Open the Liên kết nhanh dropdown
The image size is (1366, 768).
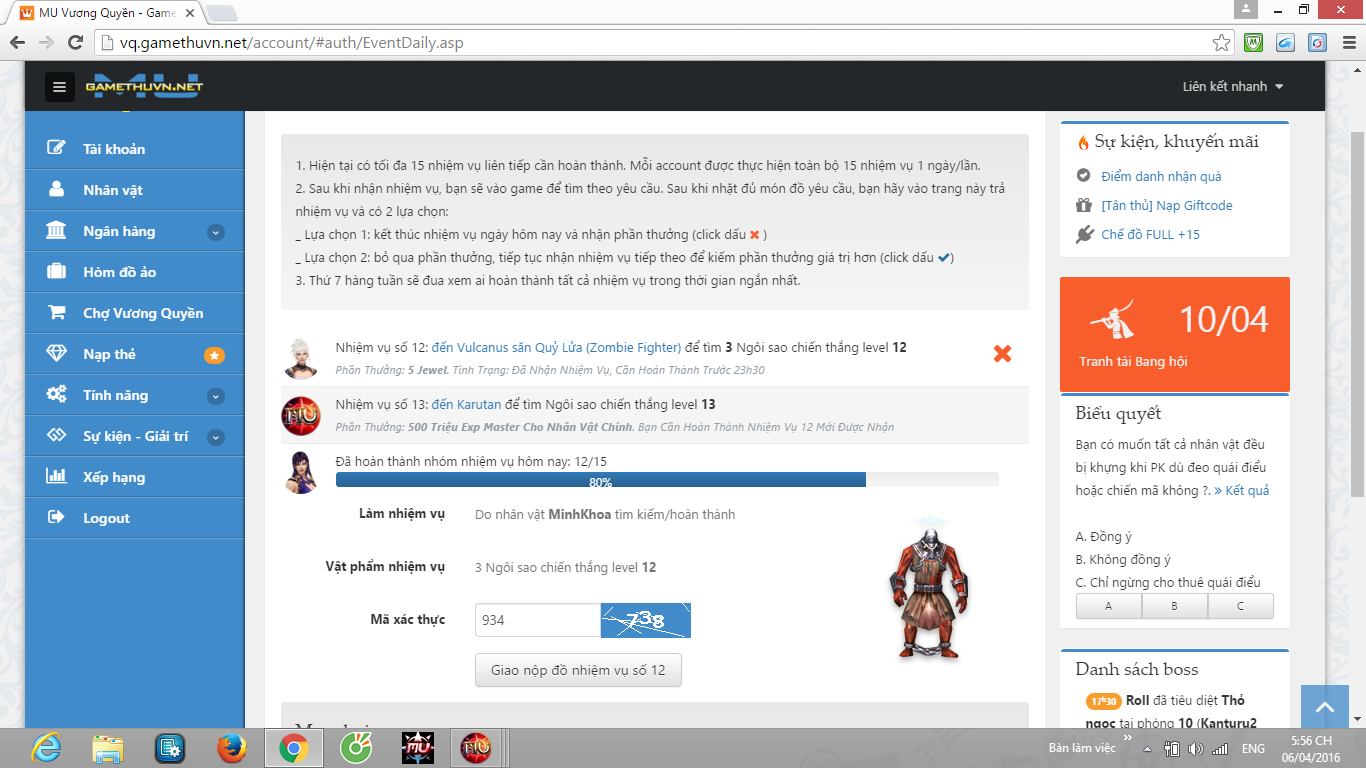point(1232,87)
